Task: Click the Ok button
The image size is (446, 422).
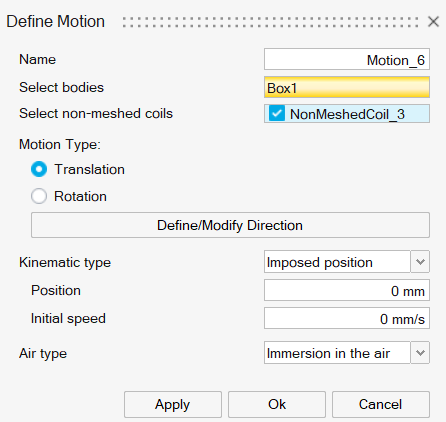Action: 277,404
